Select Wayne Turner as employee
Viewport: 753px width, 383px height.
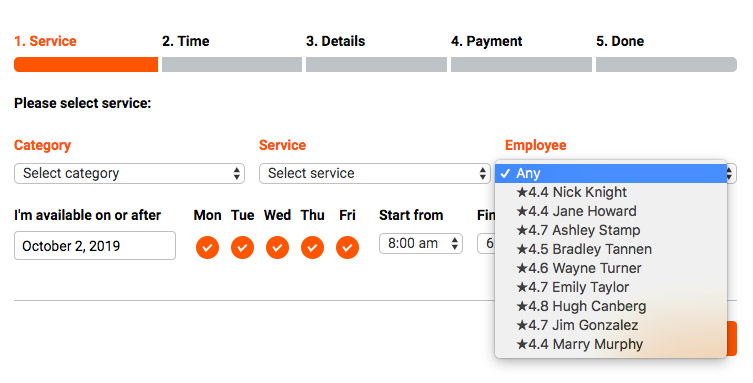pyautogui.click(x=611, y=268)
